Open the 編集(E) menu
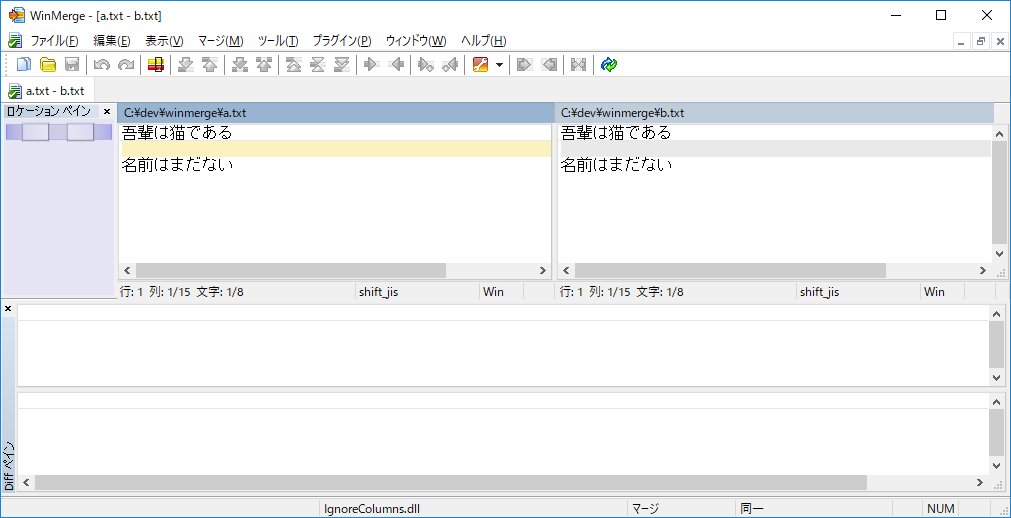1011x518 pixels. (x=112, y=41)
